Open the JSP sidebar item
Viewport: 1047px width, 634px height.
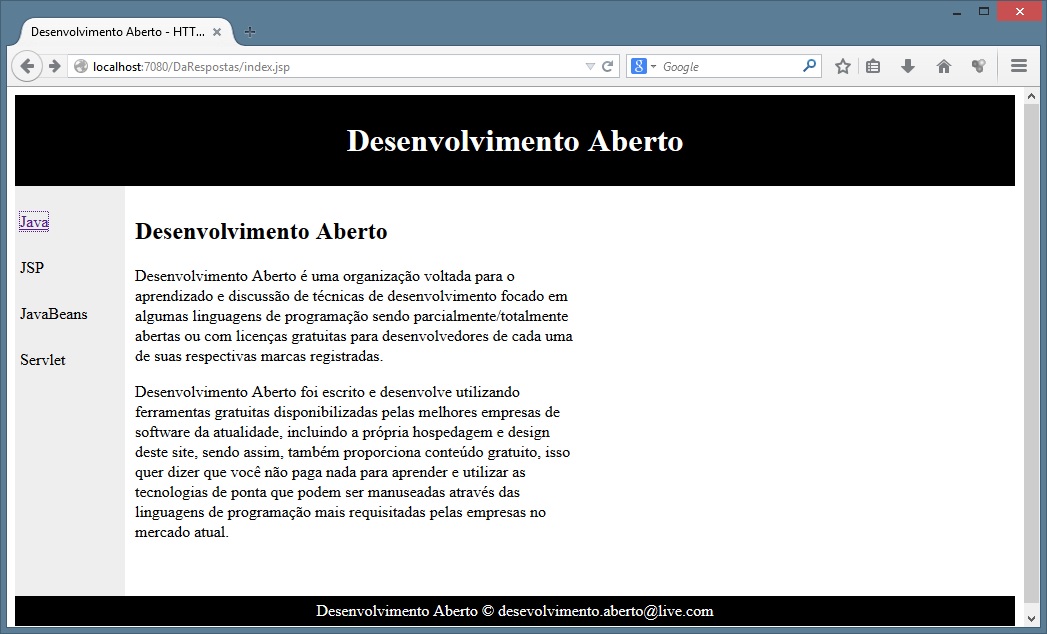(32, 268)
